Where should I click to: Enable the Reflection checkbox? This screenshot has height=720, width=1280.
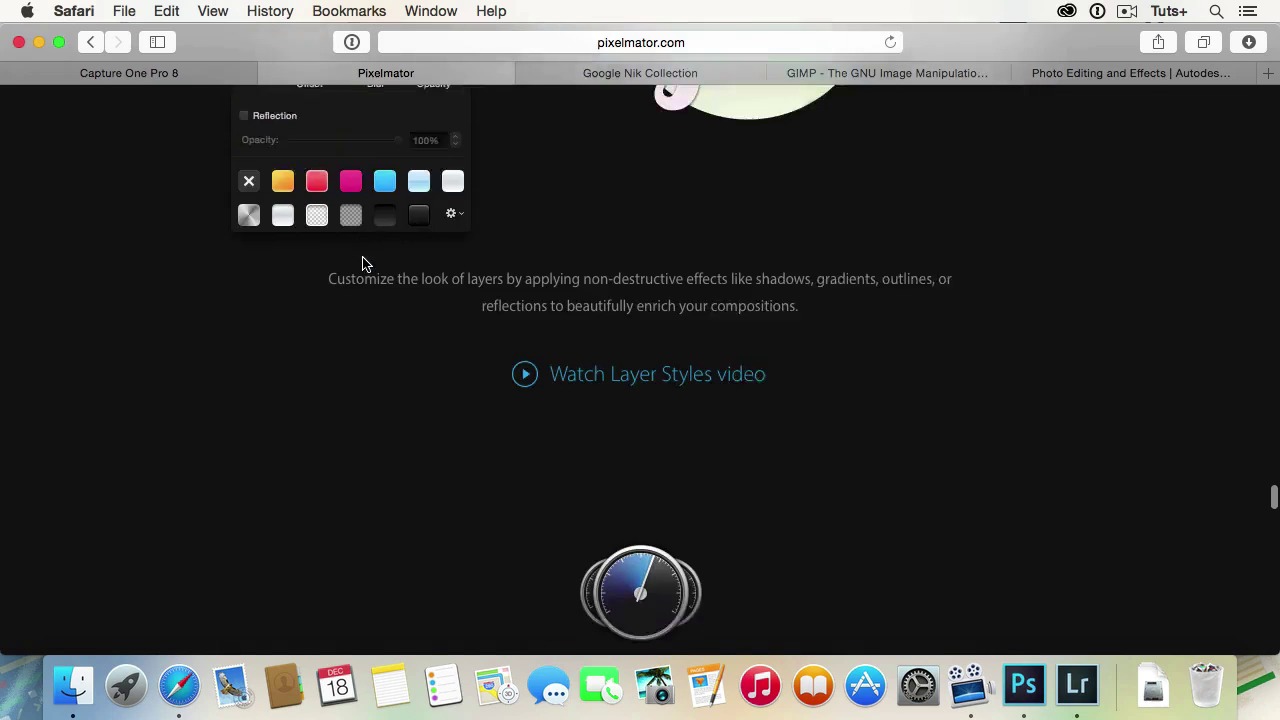tap(244, 116)
